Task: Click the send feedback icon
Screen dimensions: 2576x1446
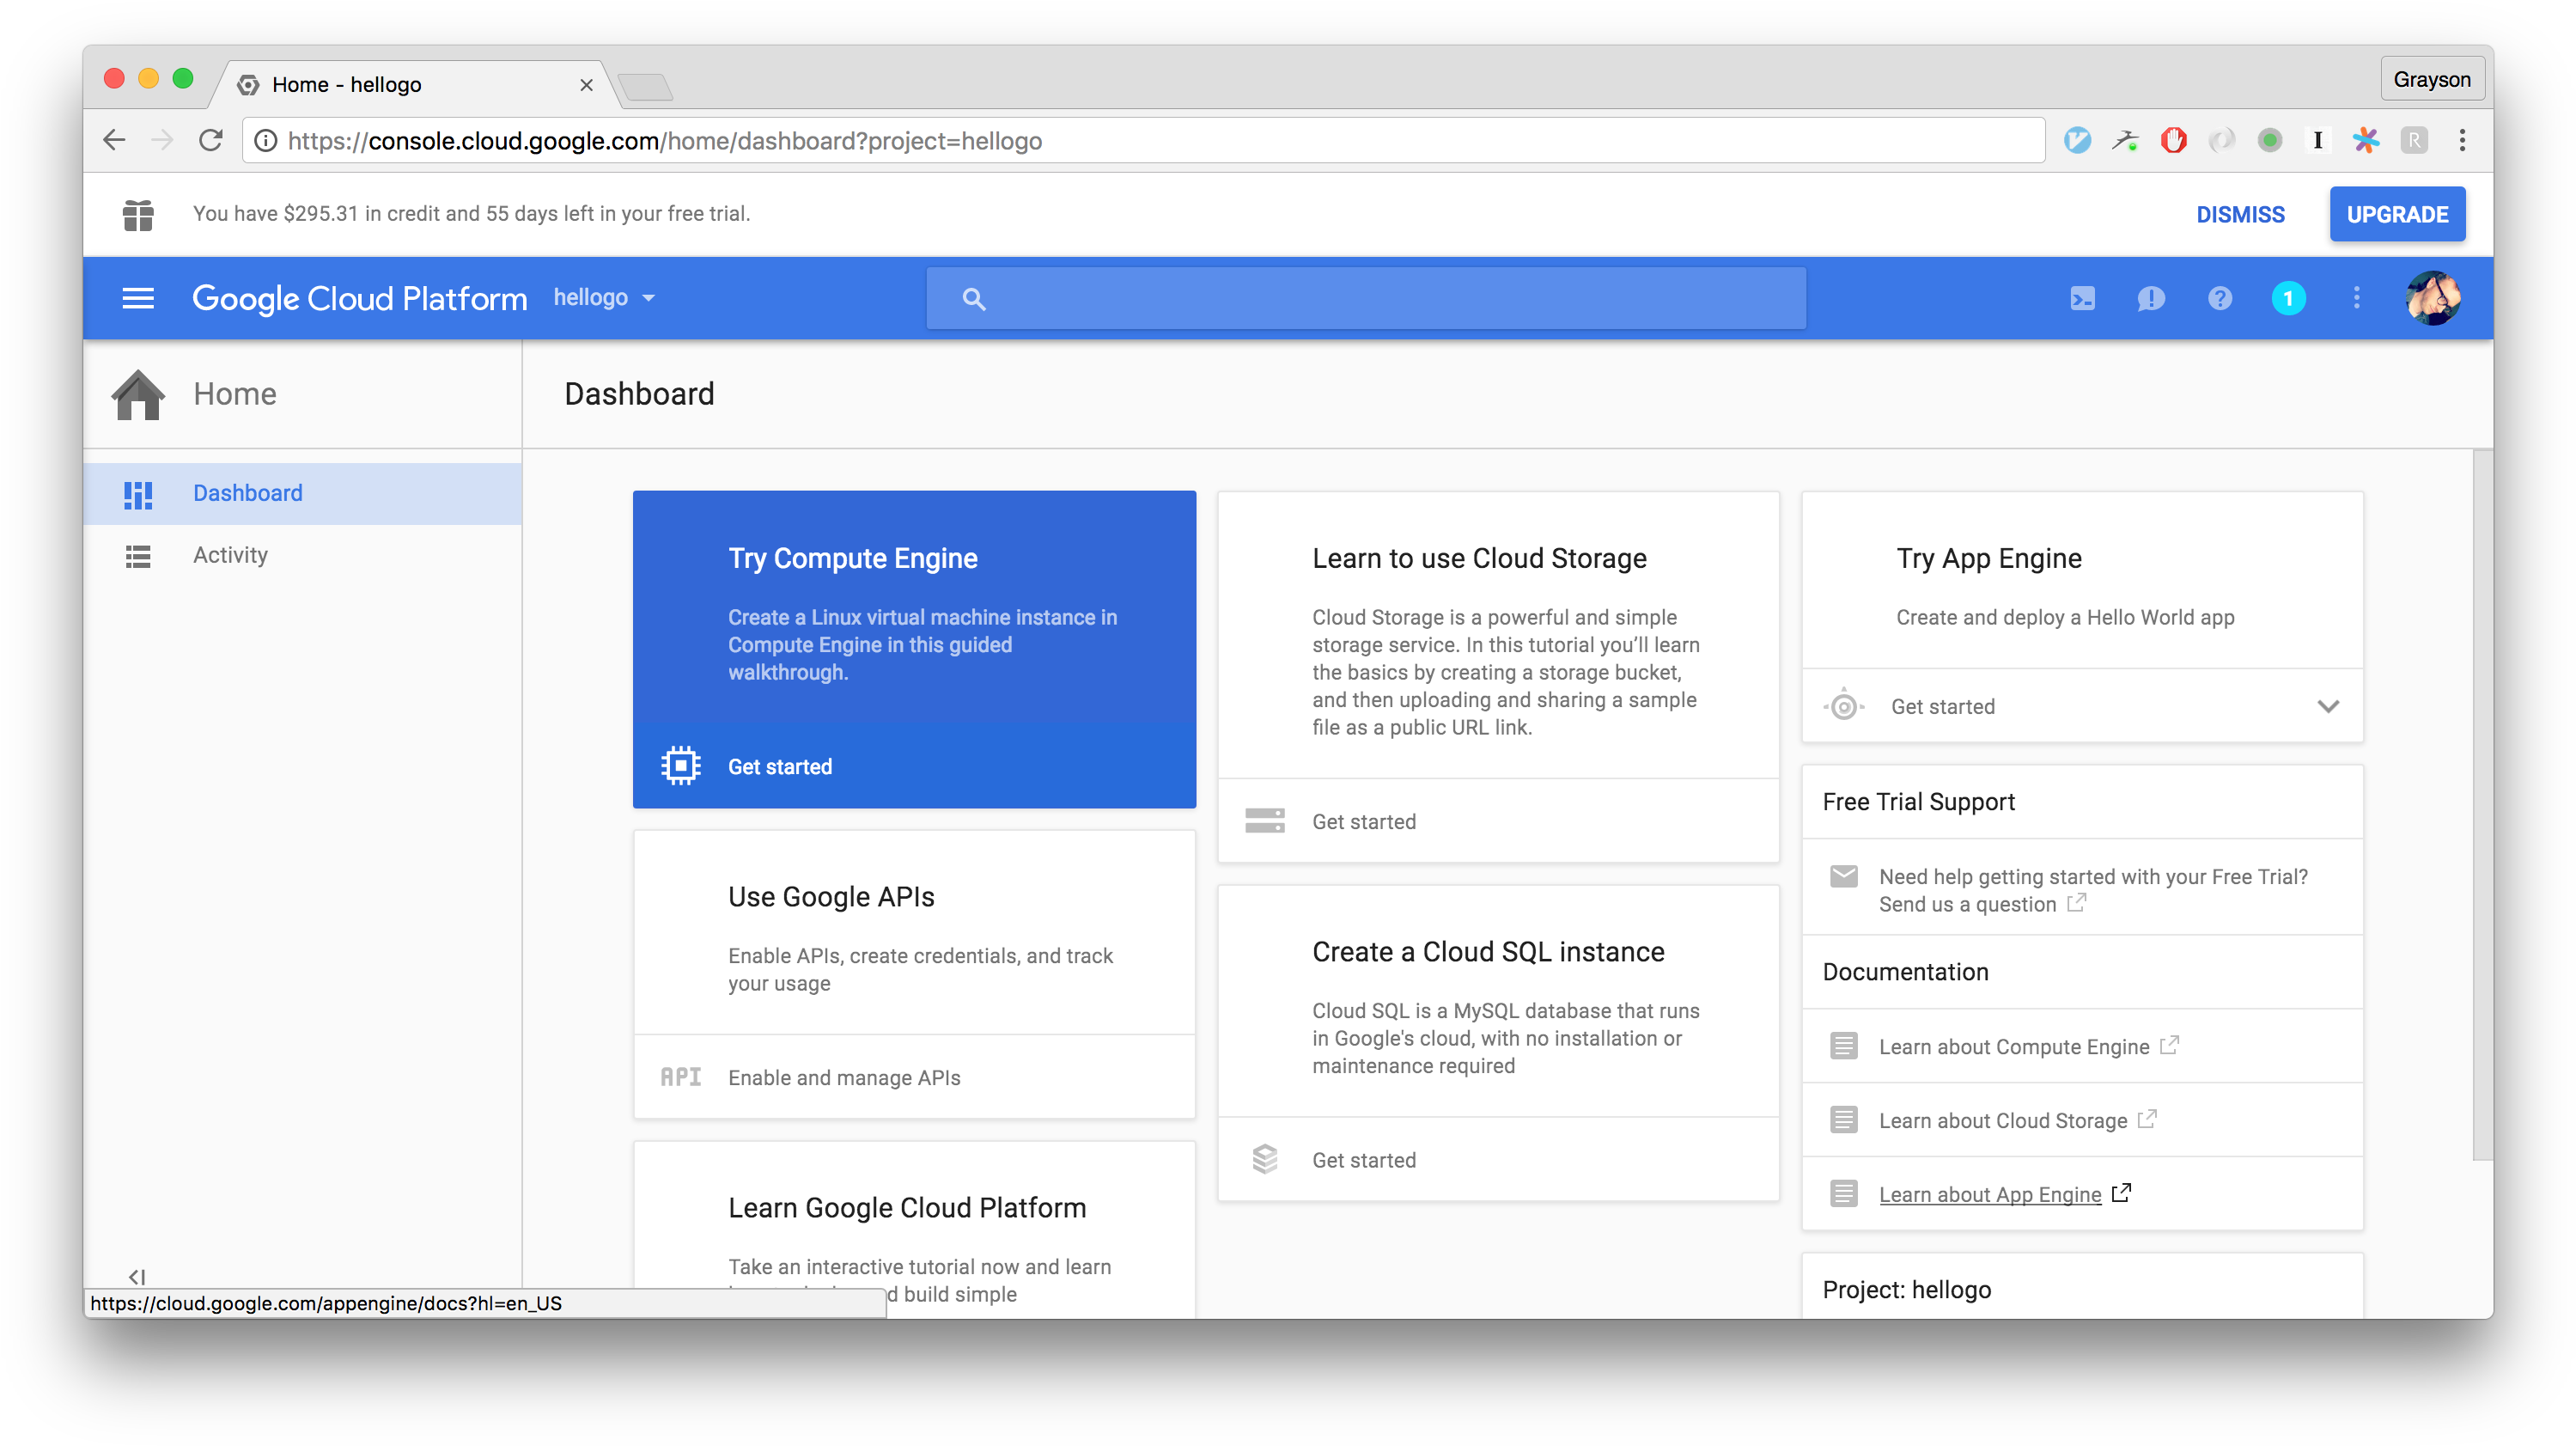Action: point(2150,298)
